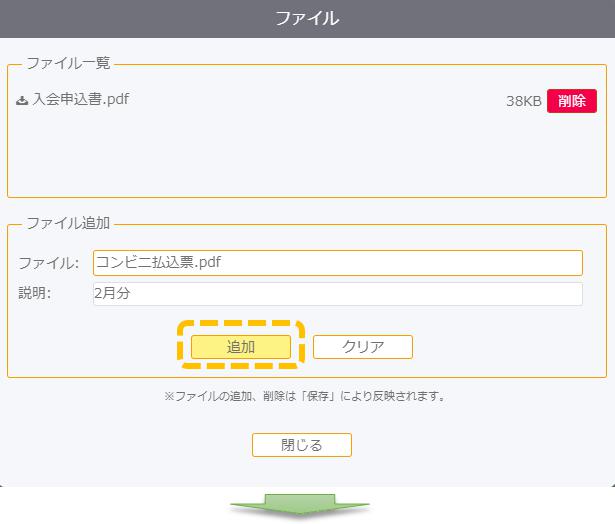Add the file with the yellow 追加 button
This screenshot has width=615, height=524.
241,347
